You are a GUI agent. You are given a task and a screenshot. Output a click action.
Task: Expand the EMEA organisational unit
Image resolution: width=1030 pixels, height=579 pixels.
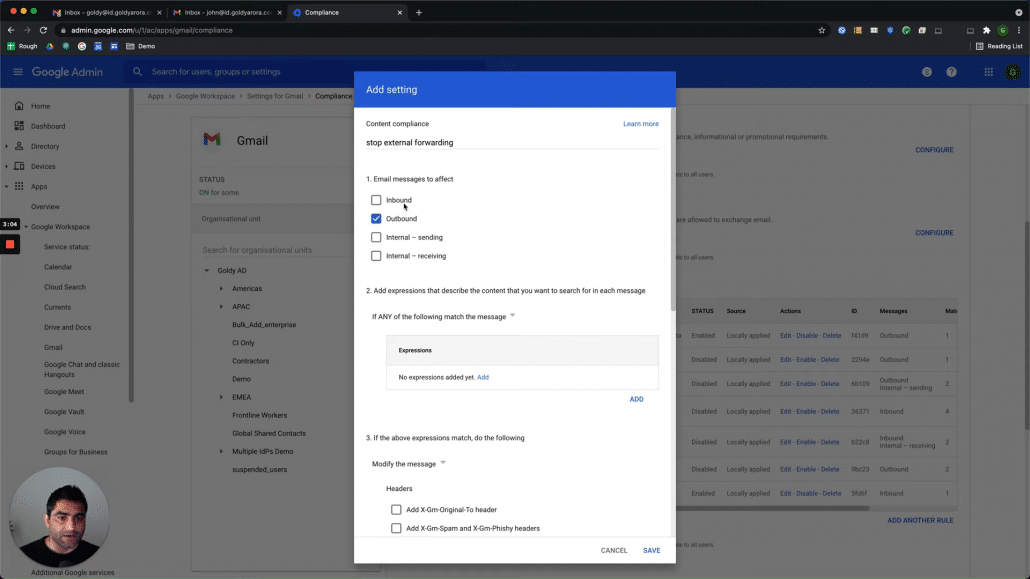[221, 397]
